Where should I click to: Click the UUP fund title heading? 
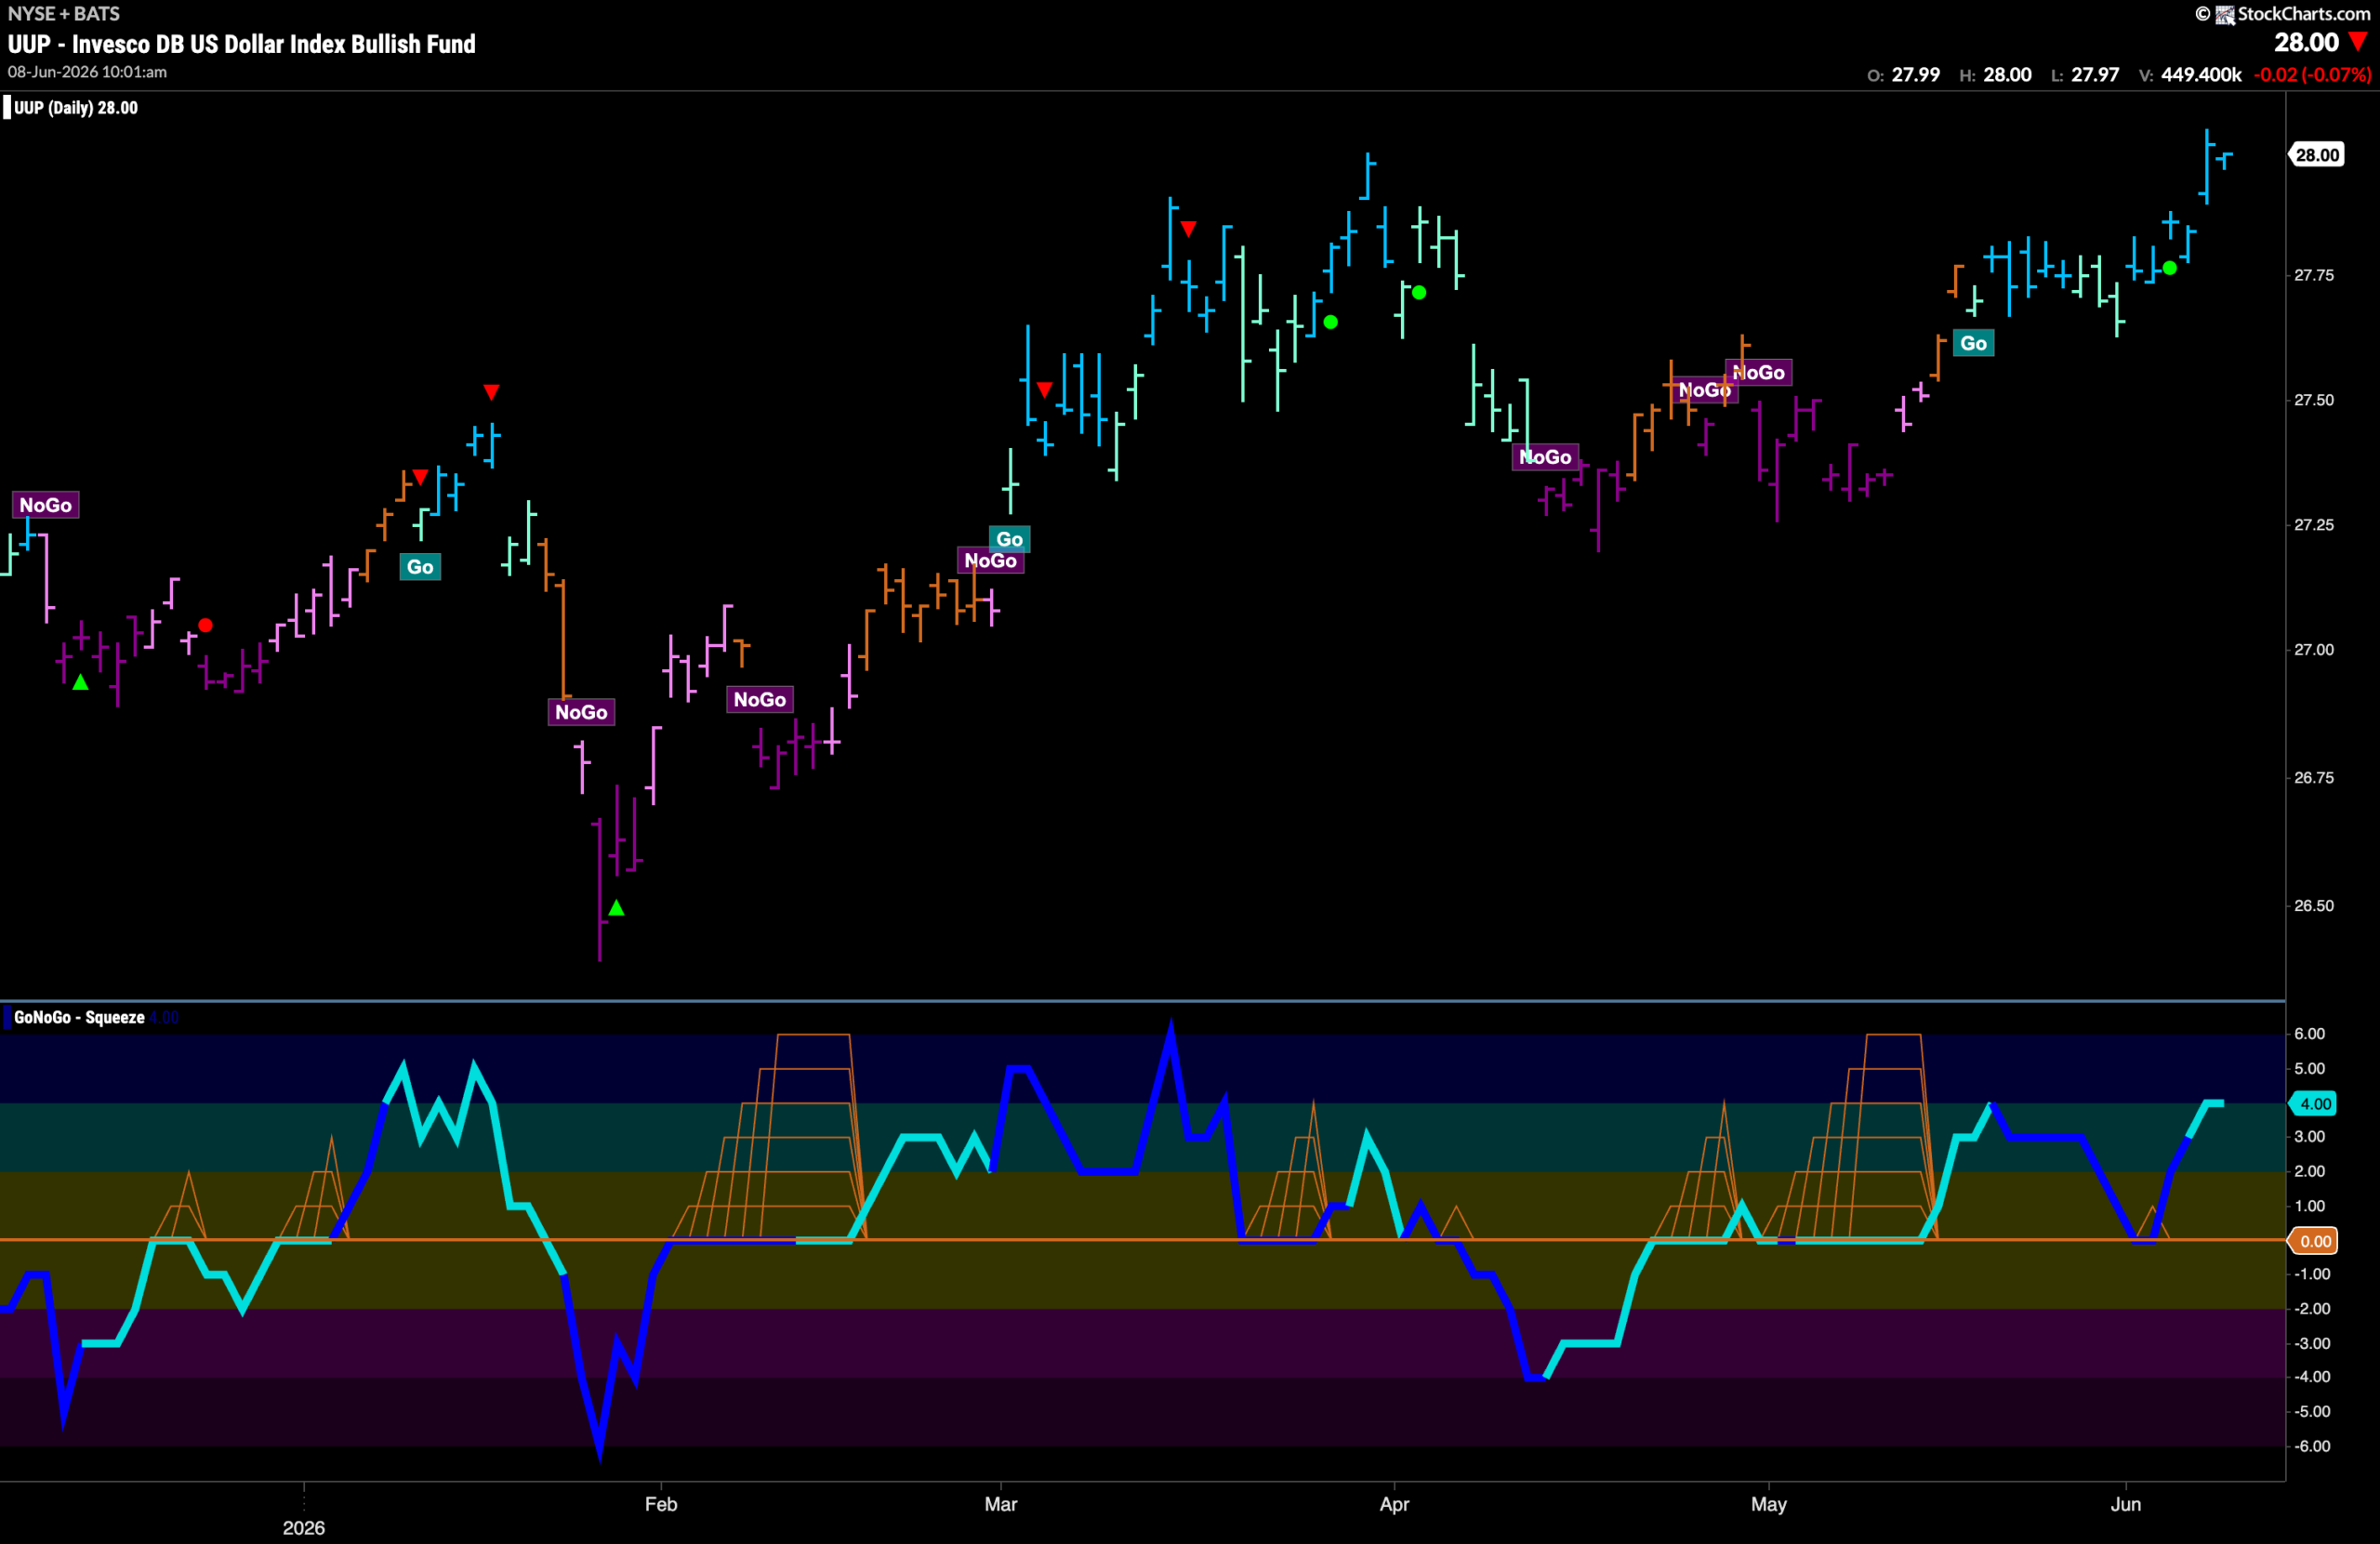tap(241, 44)
